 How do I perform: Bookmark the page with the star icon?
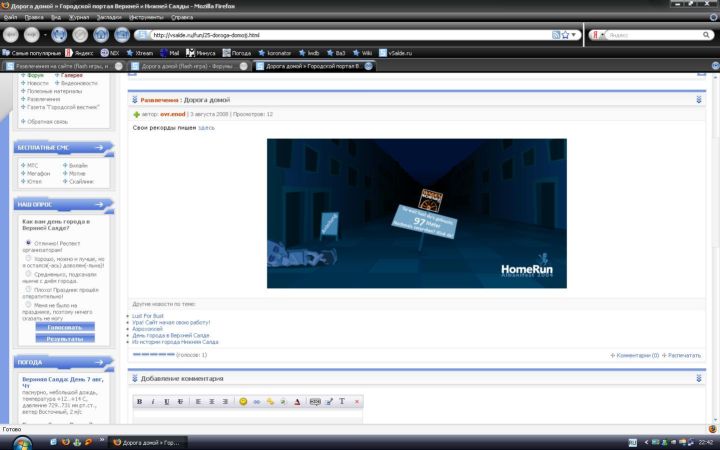coord(567,34)
